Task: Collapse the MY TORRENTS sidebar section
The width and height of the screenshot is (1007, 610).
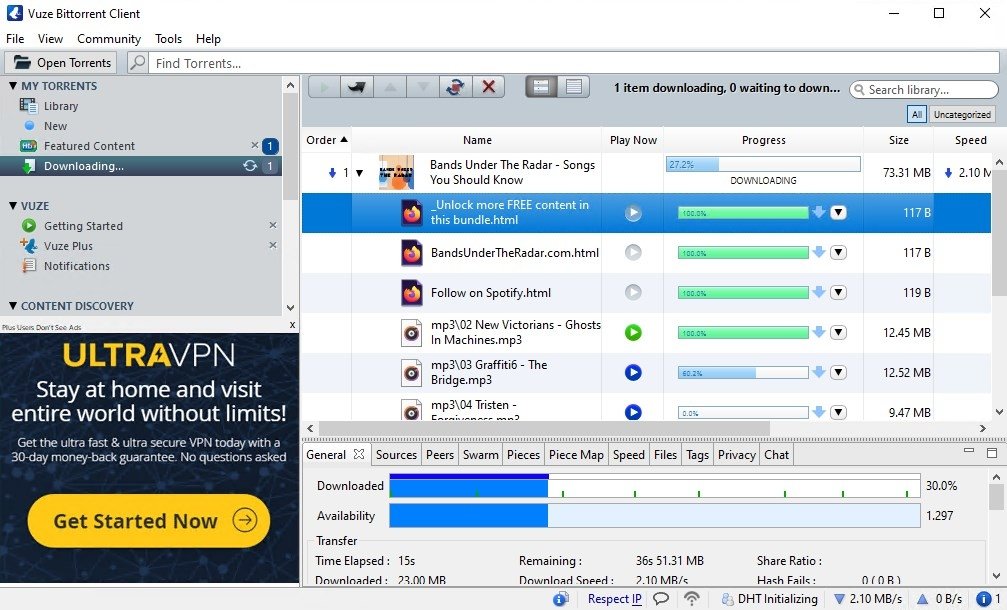Action: point(13,86)
